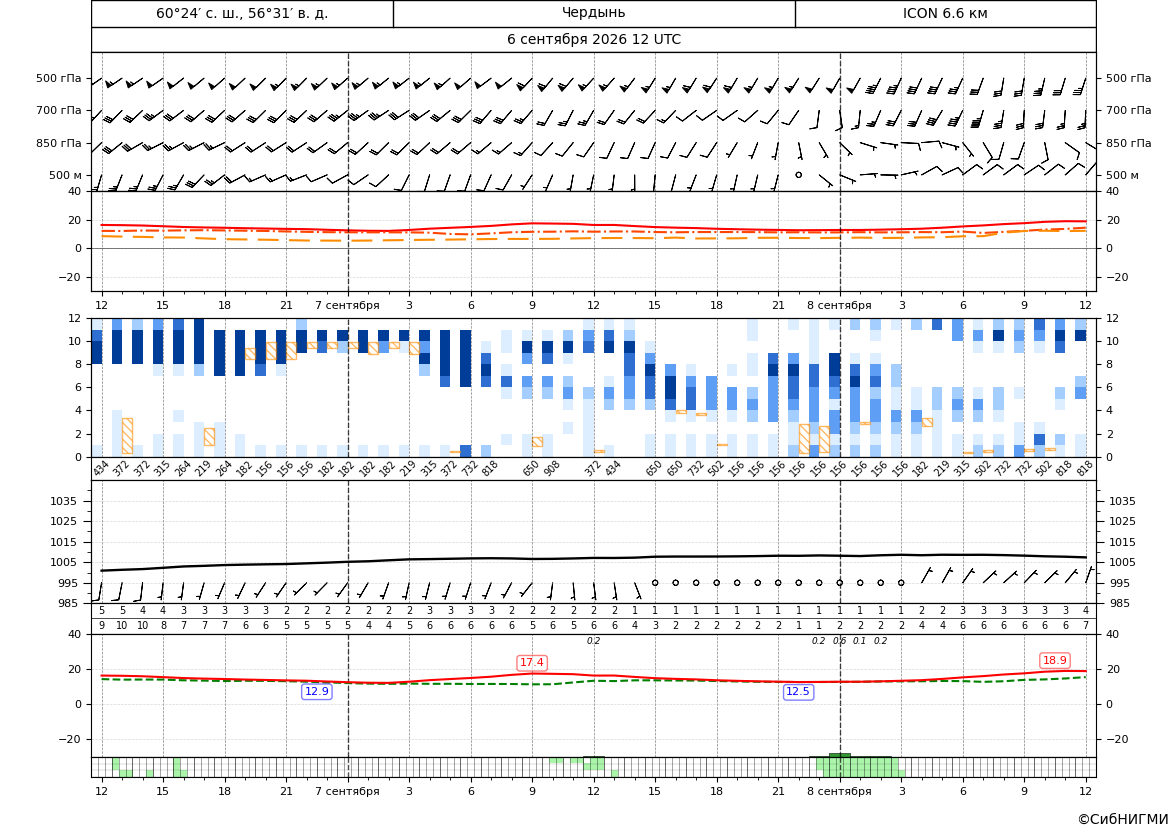Click the 908 cloud base value label
The width and height of the screenshot is (1169, 827).
pyautogui.click(x=552, y=469)
